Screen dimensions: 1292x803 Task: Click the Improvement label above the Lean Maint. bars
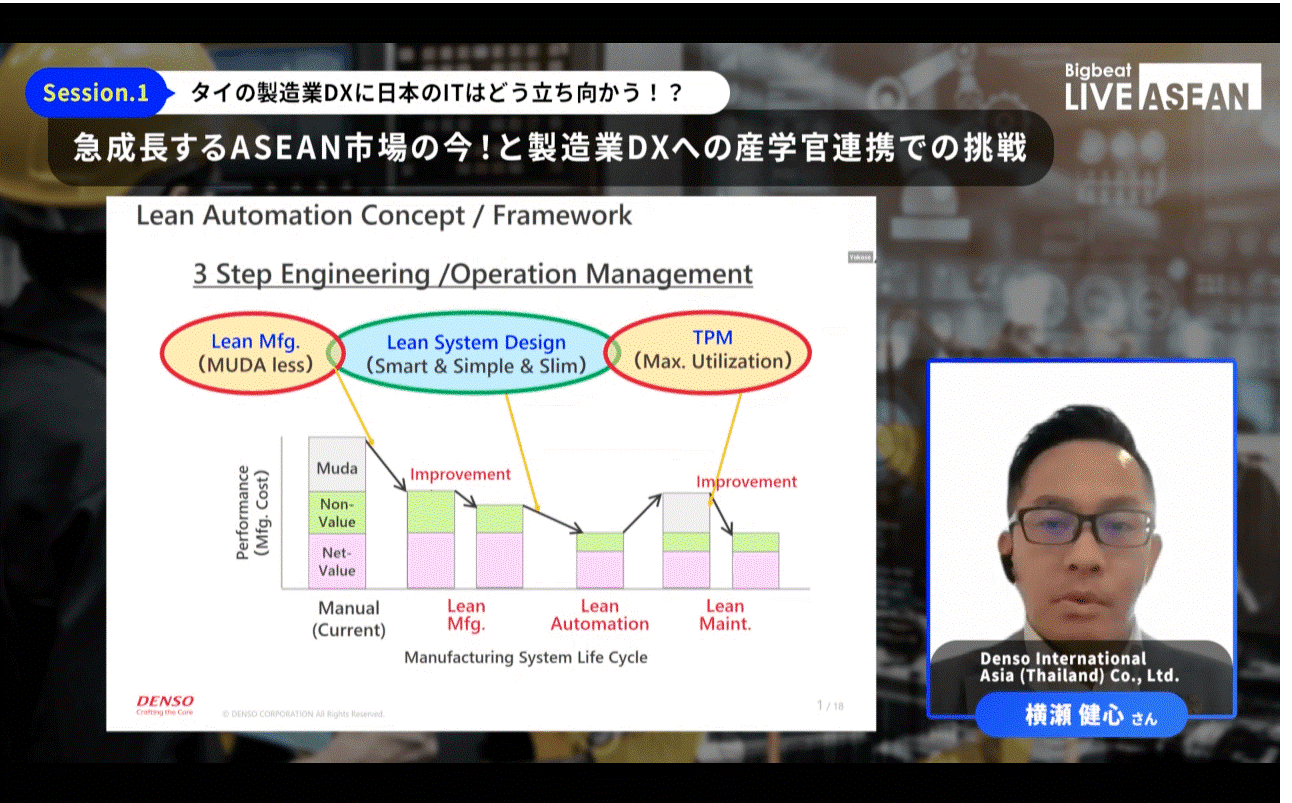(747, 481)
